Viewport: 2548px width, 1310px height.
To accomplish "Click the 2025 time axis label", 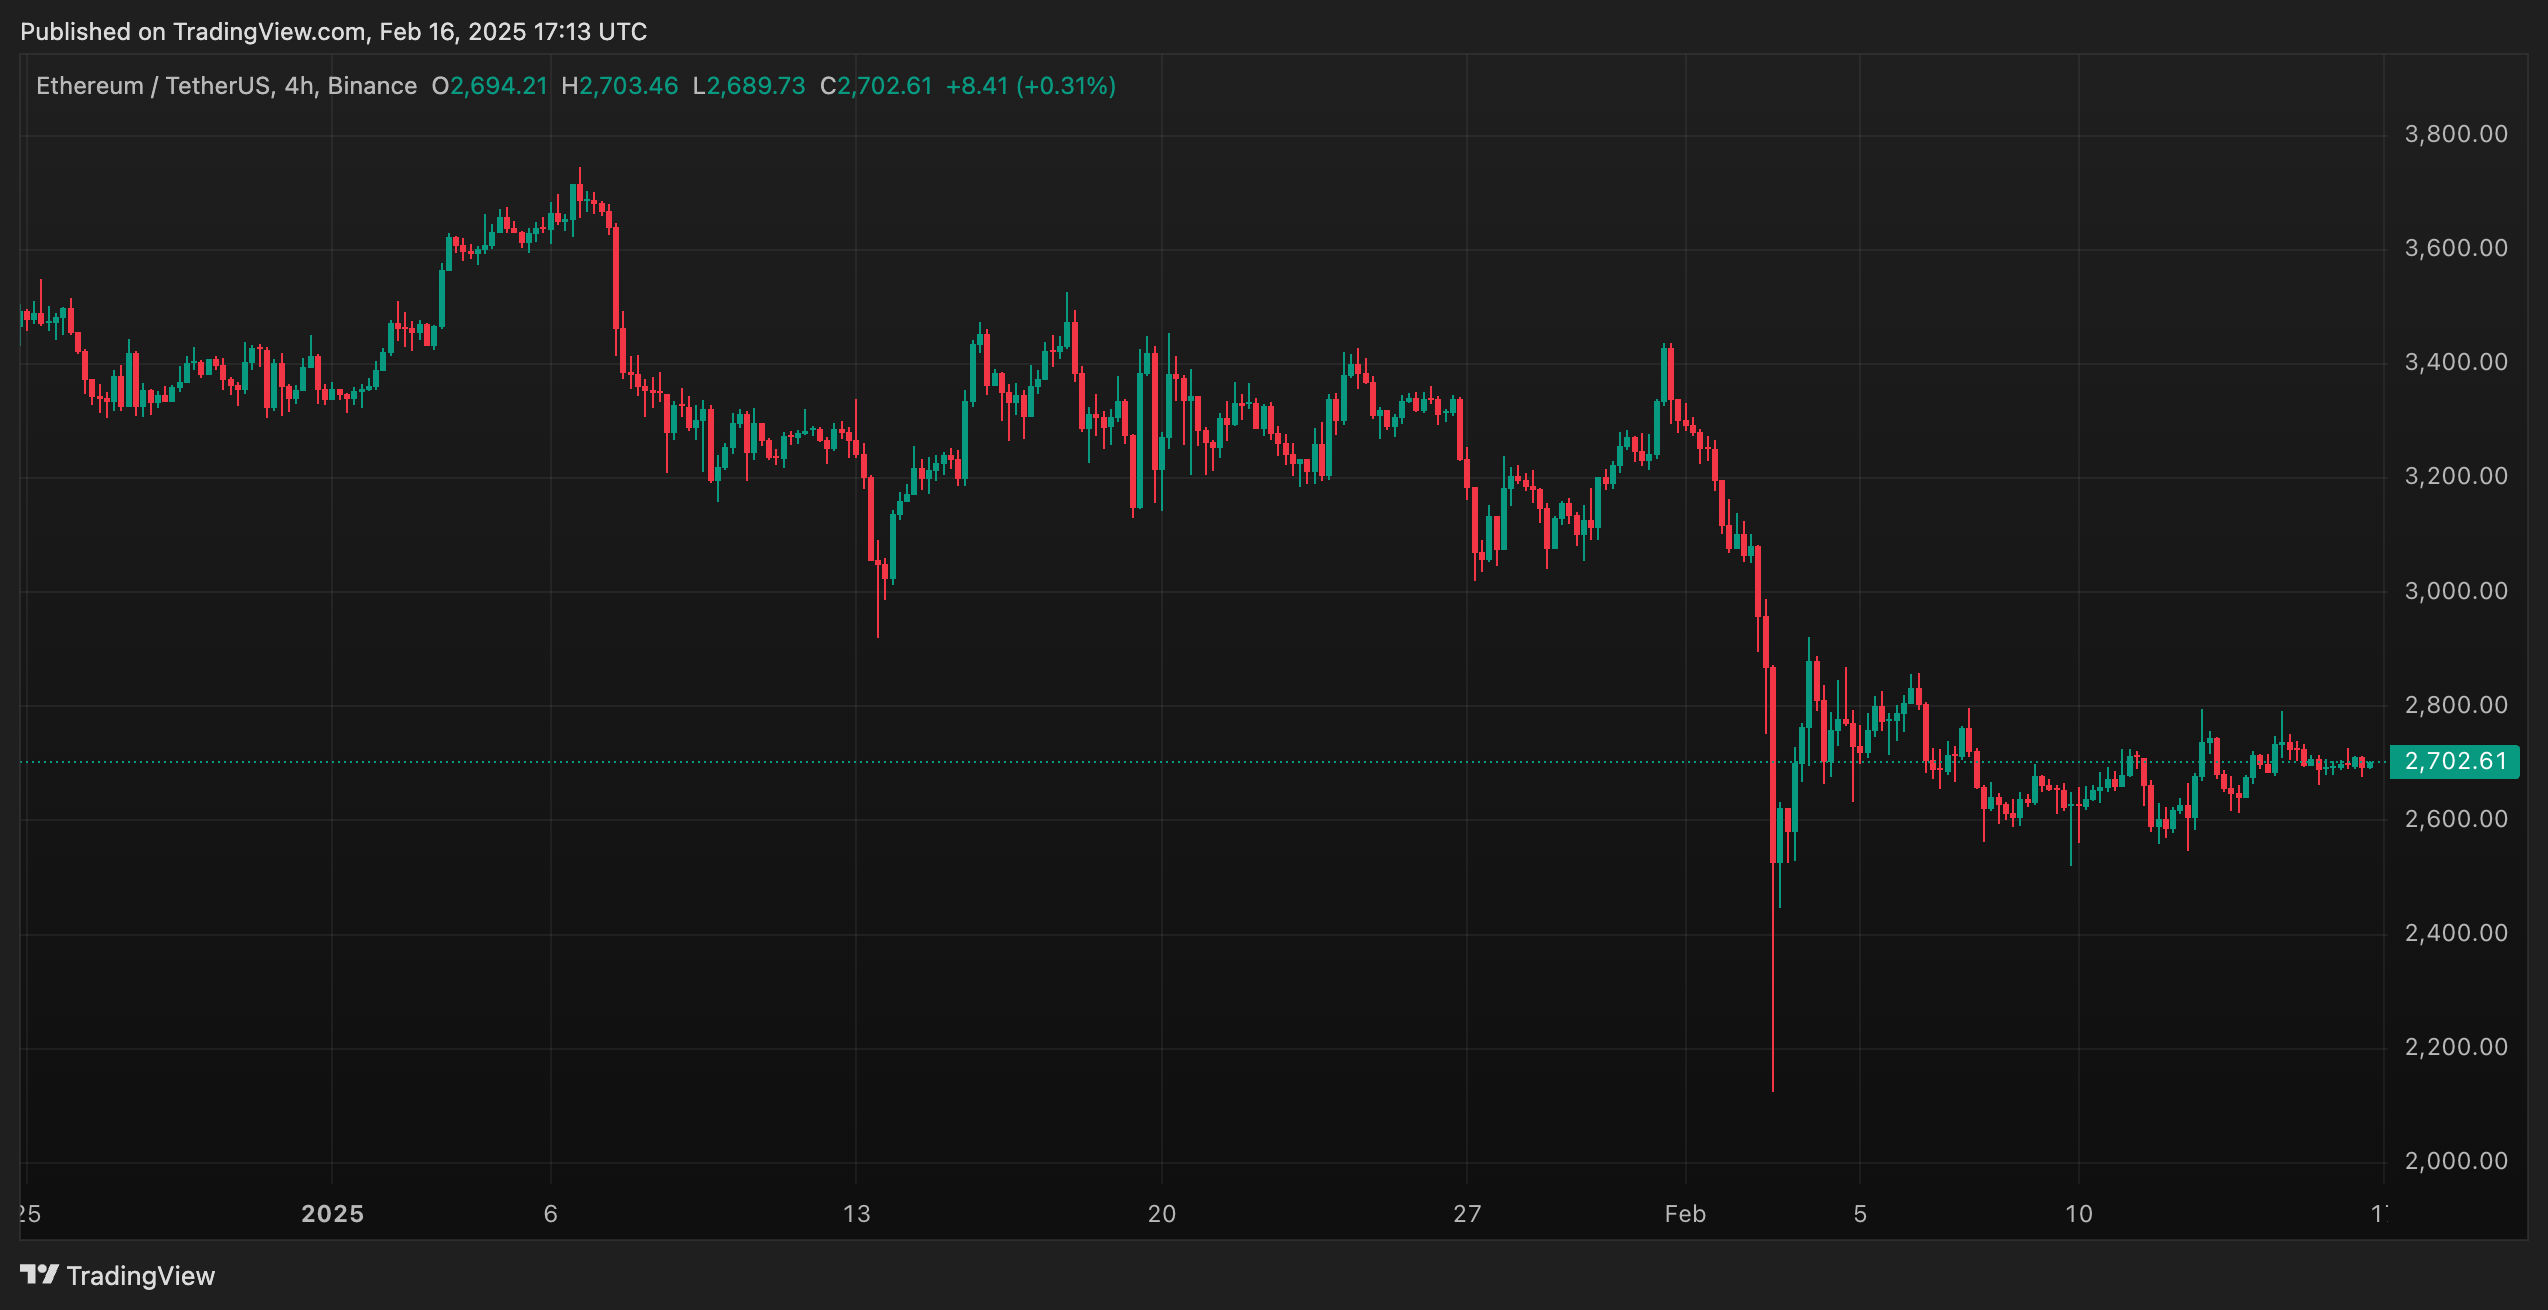I will point(333,1214).
